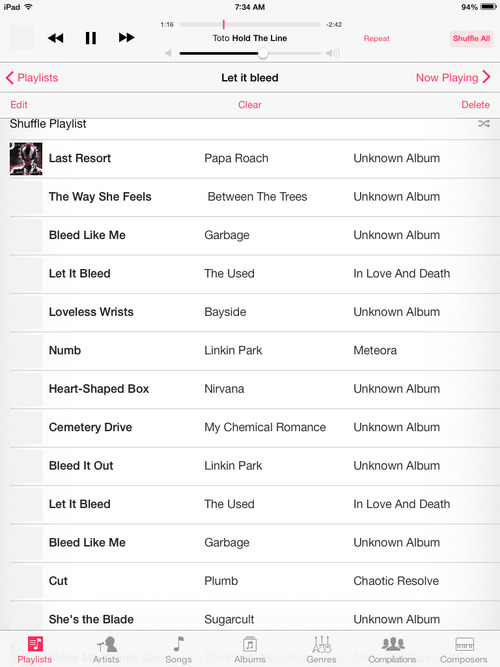Click the volume slider knob
The image size is (500, 667).
pyautogui.click(x=263, y=53)
